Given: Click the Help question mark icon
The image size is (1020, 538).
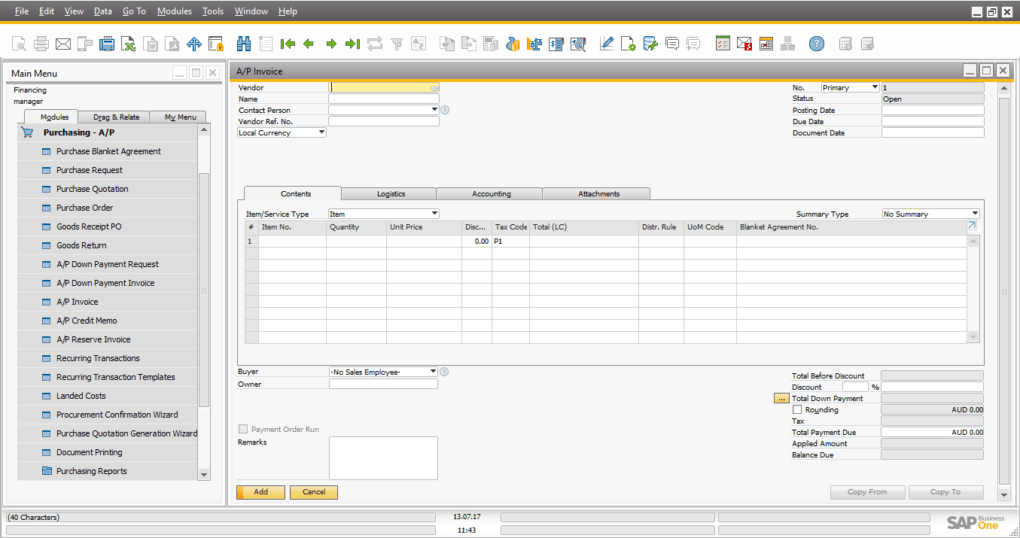Looking at the screenshot, I should pyautogui.click(x=816, y=44).
